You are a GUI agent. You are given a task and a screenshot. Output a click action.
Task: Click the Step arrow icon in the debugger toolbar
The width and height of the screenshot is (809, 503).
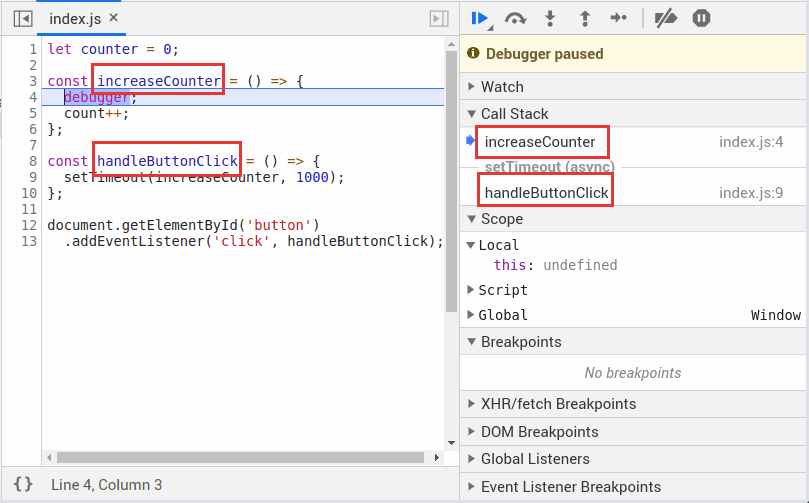tap(618, 18)
